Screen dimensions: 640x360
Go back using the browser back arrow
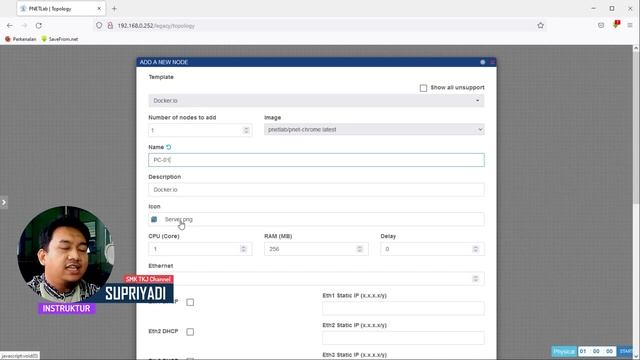[x=9, y=25]
